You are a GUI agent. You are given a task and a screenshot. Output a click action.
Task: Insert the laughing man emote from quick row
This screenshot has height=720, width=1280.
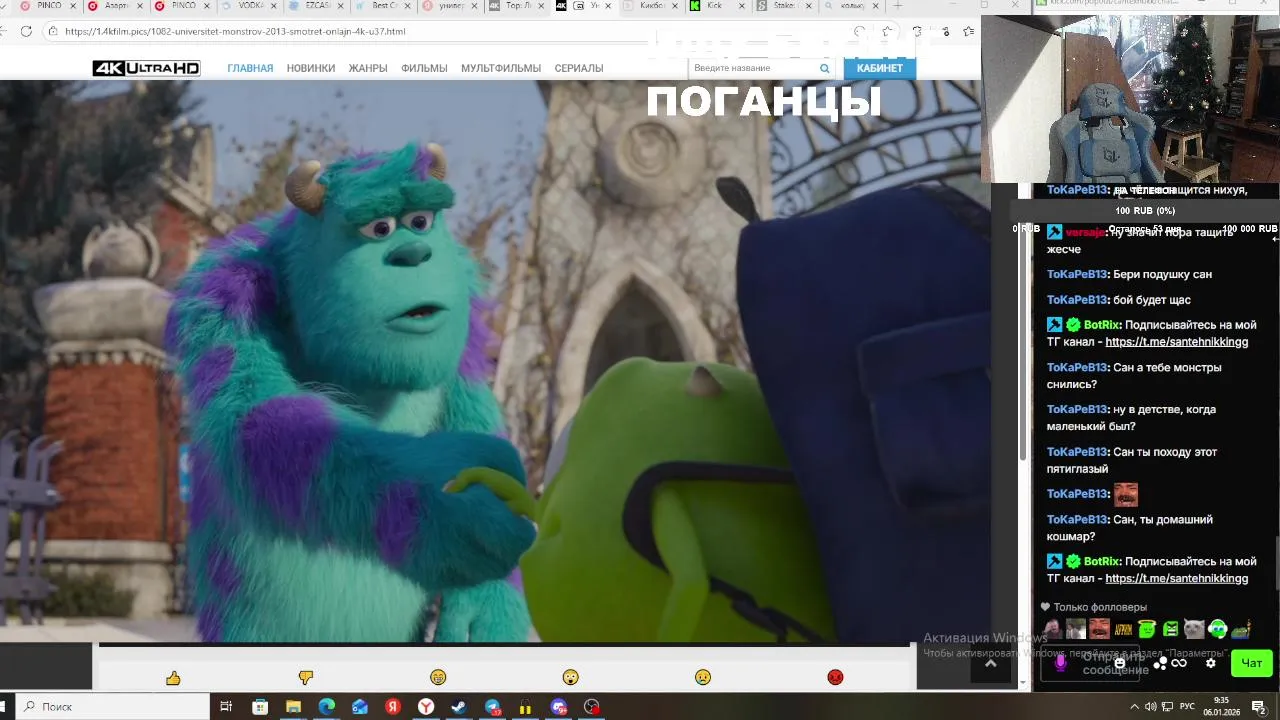[x=1099, y=629]
